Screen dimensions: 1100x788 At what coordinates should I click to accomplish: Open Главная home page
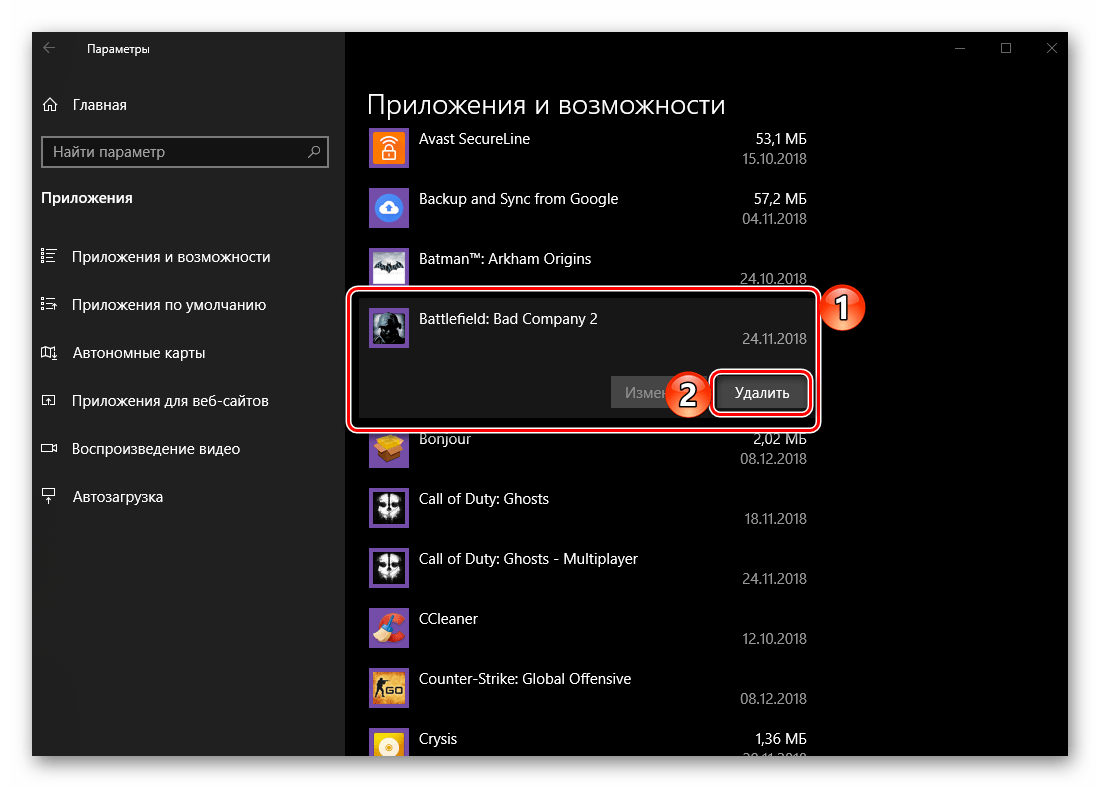[x=98, y=105]
